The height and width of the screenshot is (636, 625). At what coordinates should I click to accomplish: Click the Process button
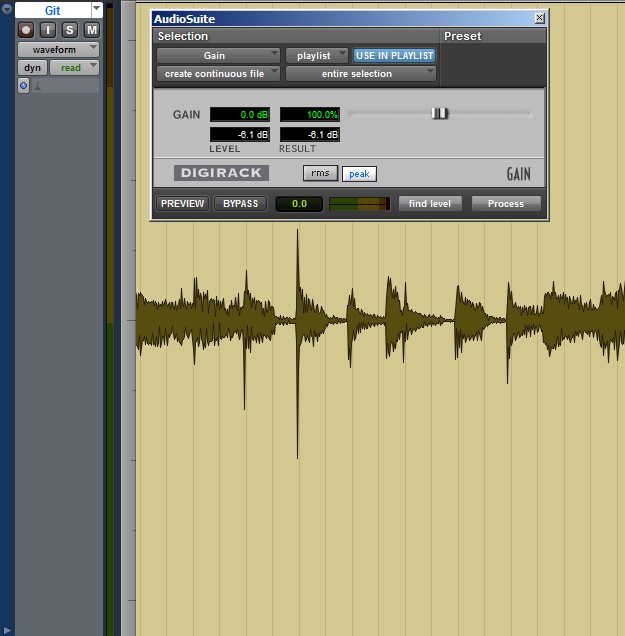click(505, 204)
